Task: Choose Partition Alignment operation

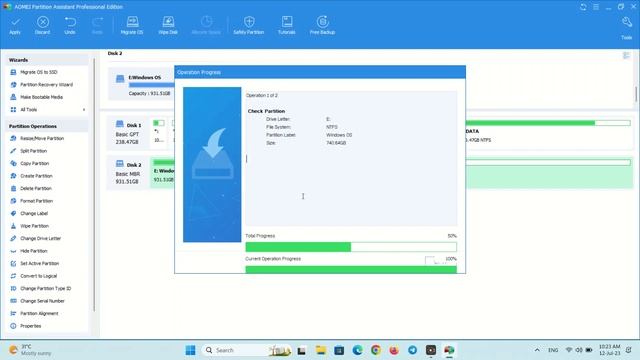Action: (x=39, y=313)
